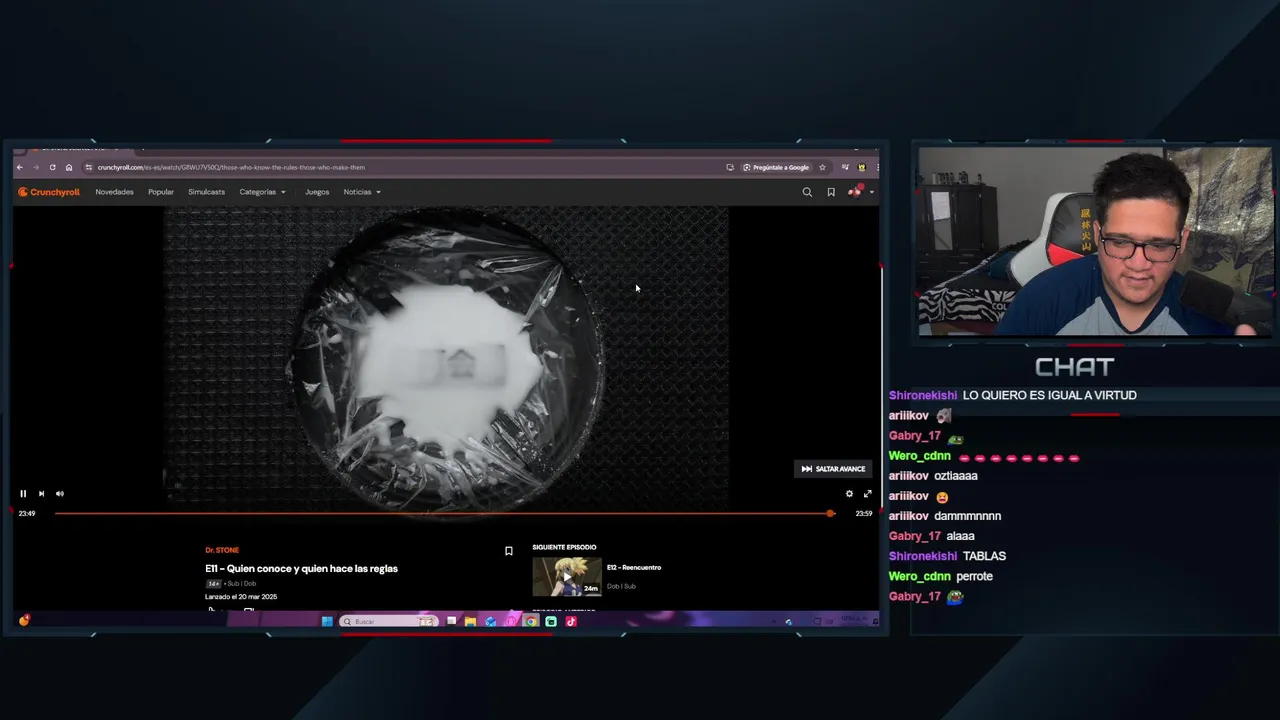Click the 14+ age rating badge
Viewport: 1280px width, 720px height.
pos(213,583)
